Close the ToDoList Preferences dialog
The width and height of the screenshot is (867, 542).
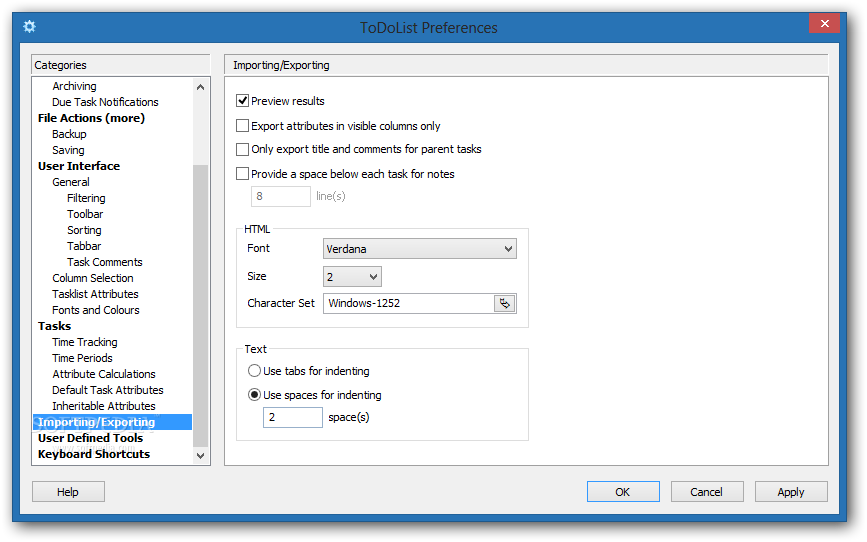pyautogui.click(x=824, y=23)
